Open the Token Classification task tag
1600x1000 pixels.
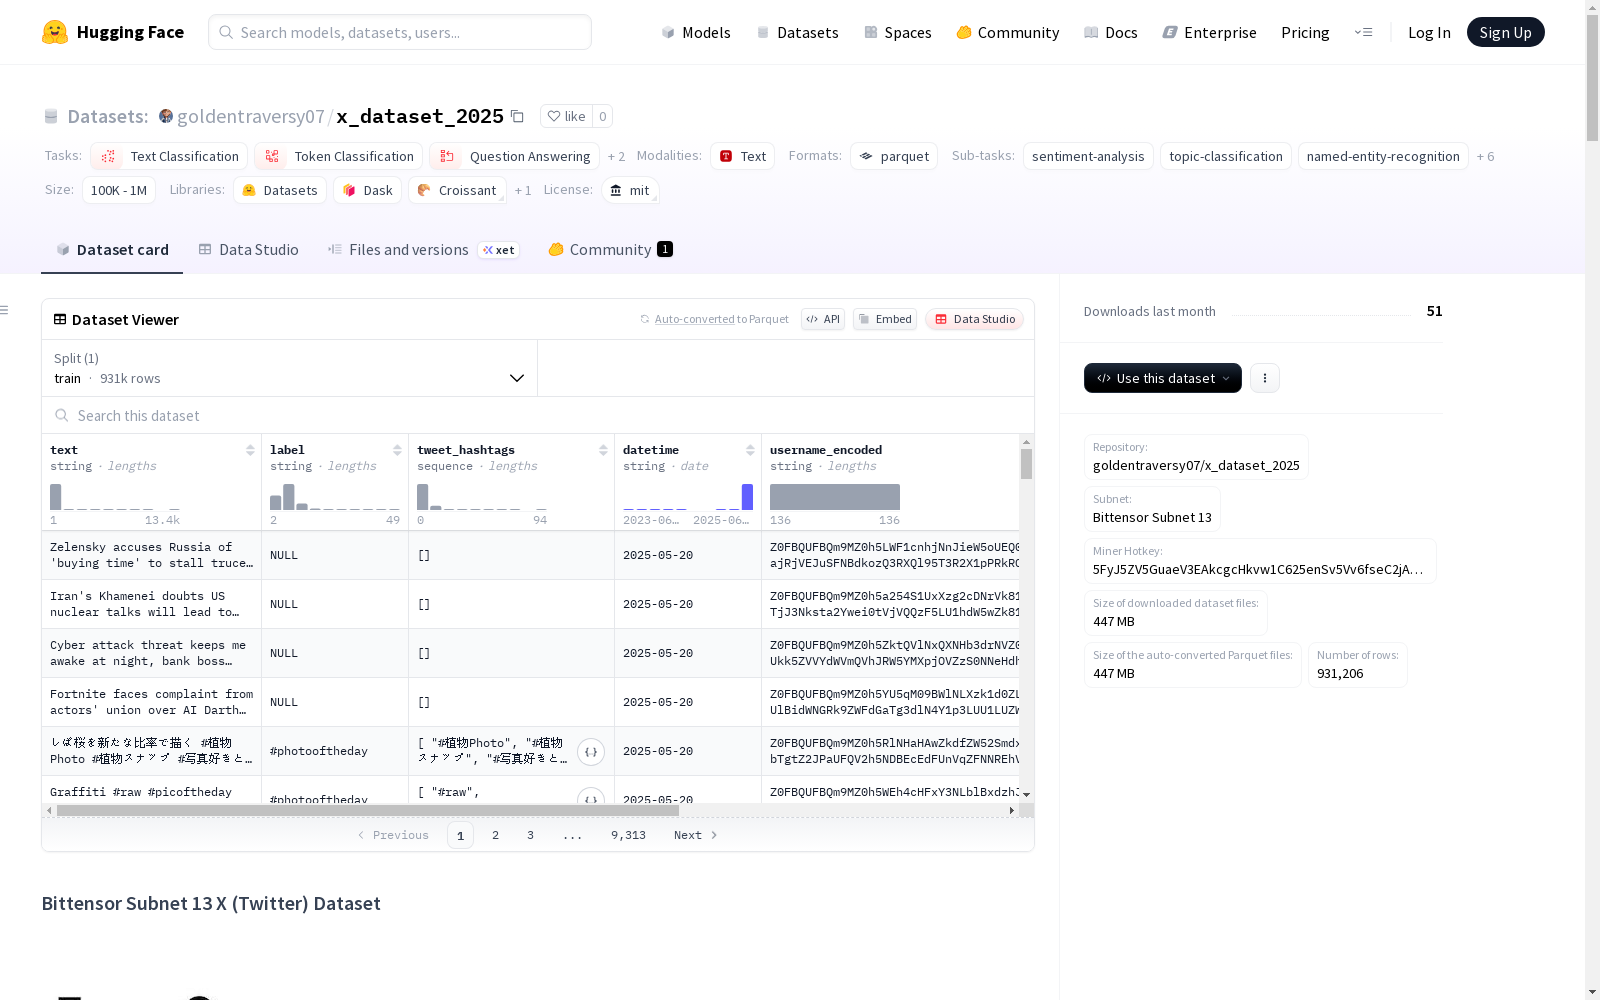pos(338,156)
